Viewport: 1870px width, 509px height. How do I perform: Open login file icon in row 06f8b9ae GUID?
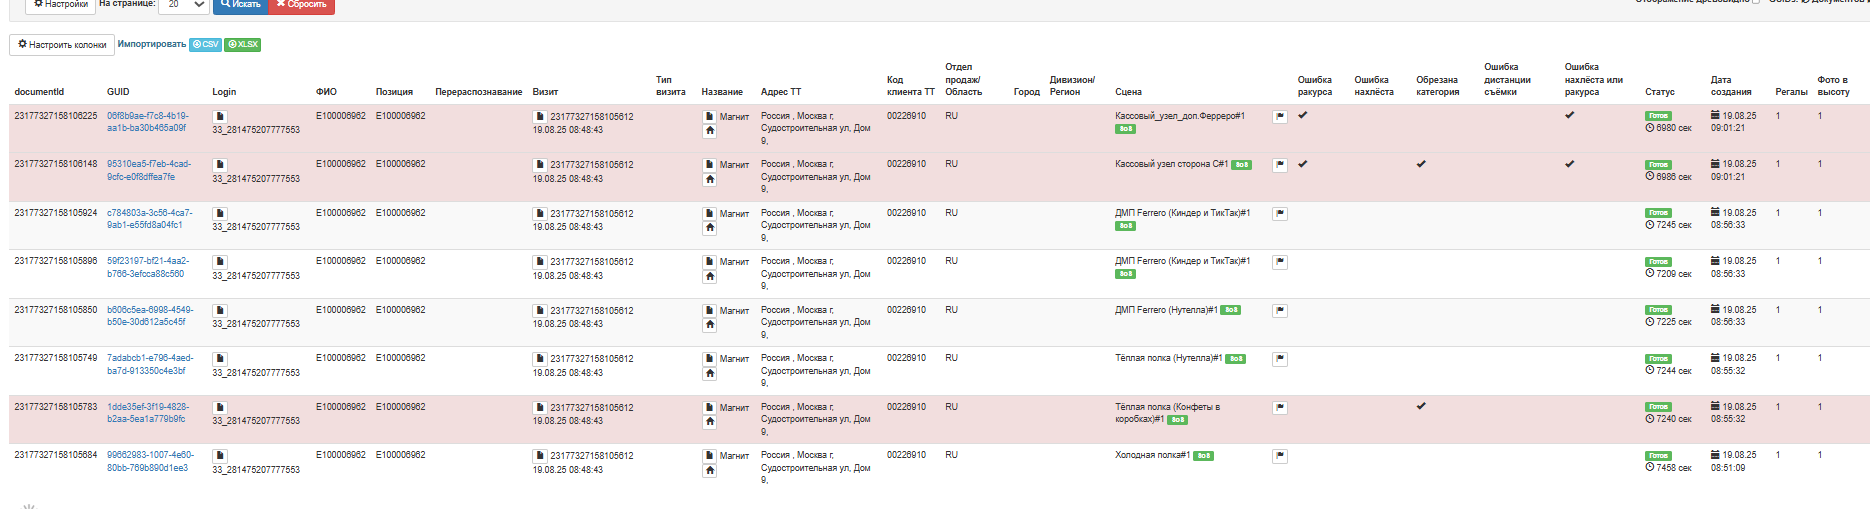[220, 116]
